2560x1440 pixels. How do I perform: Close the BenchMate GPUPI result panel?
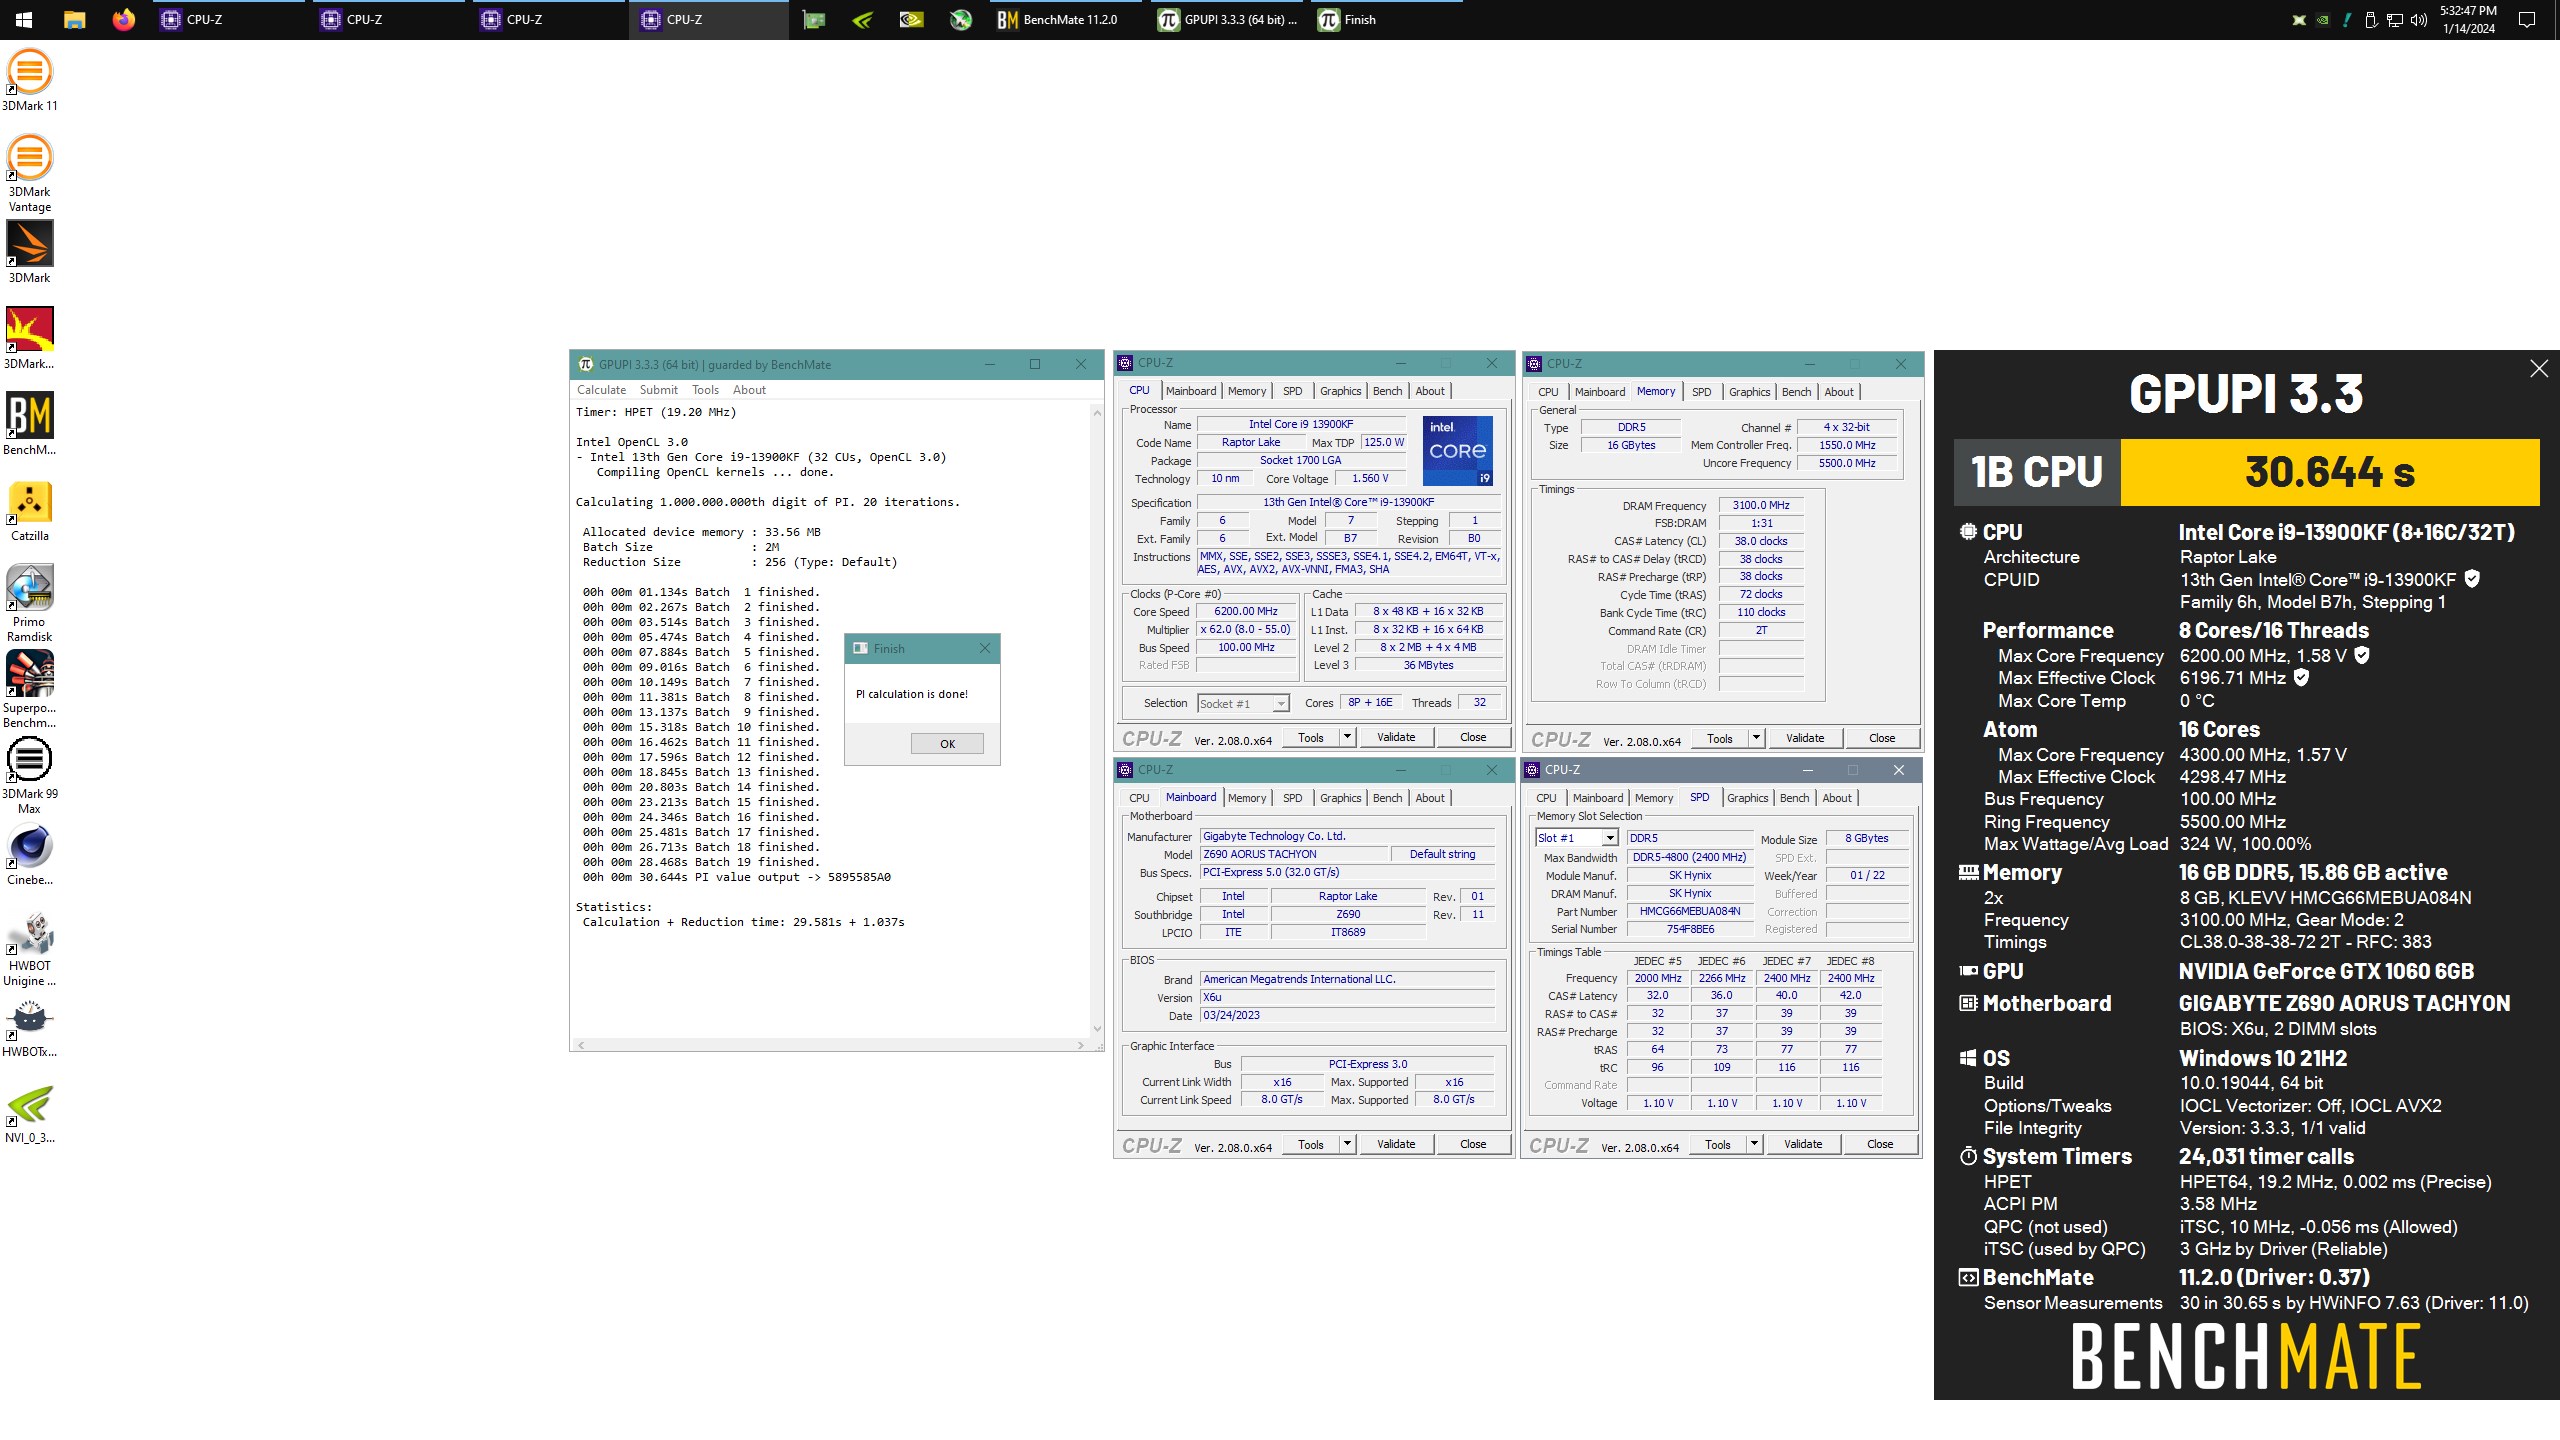pyautogui.click(x=2539, y=369)
